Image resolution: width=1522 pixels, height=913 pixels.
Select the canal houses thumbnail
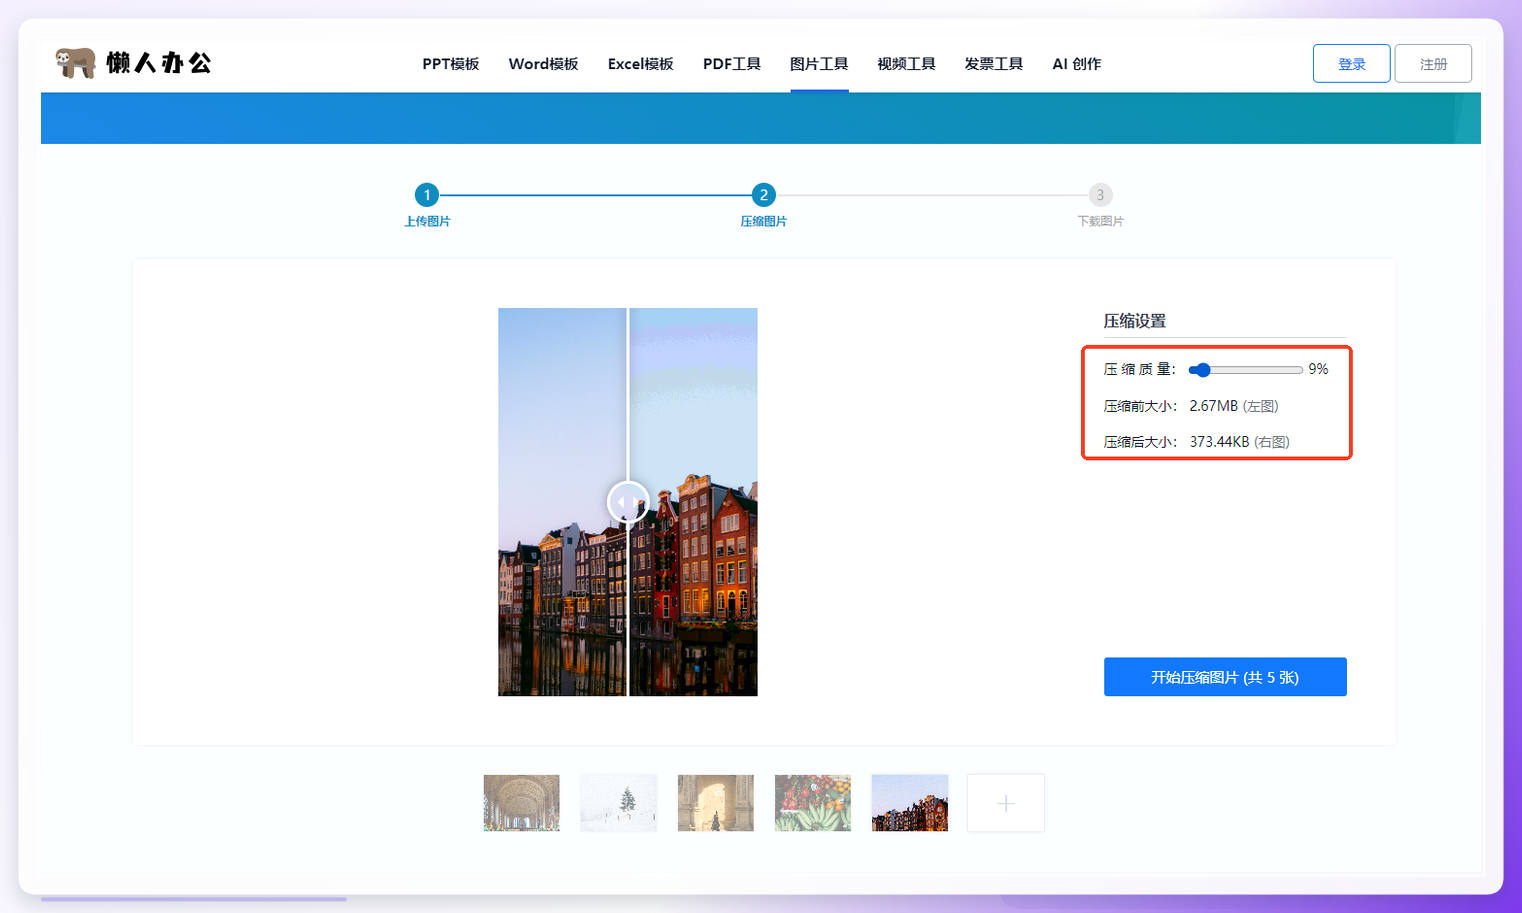pyautogui.click(x=909, y=803)
